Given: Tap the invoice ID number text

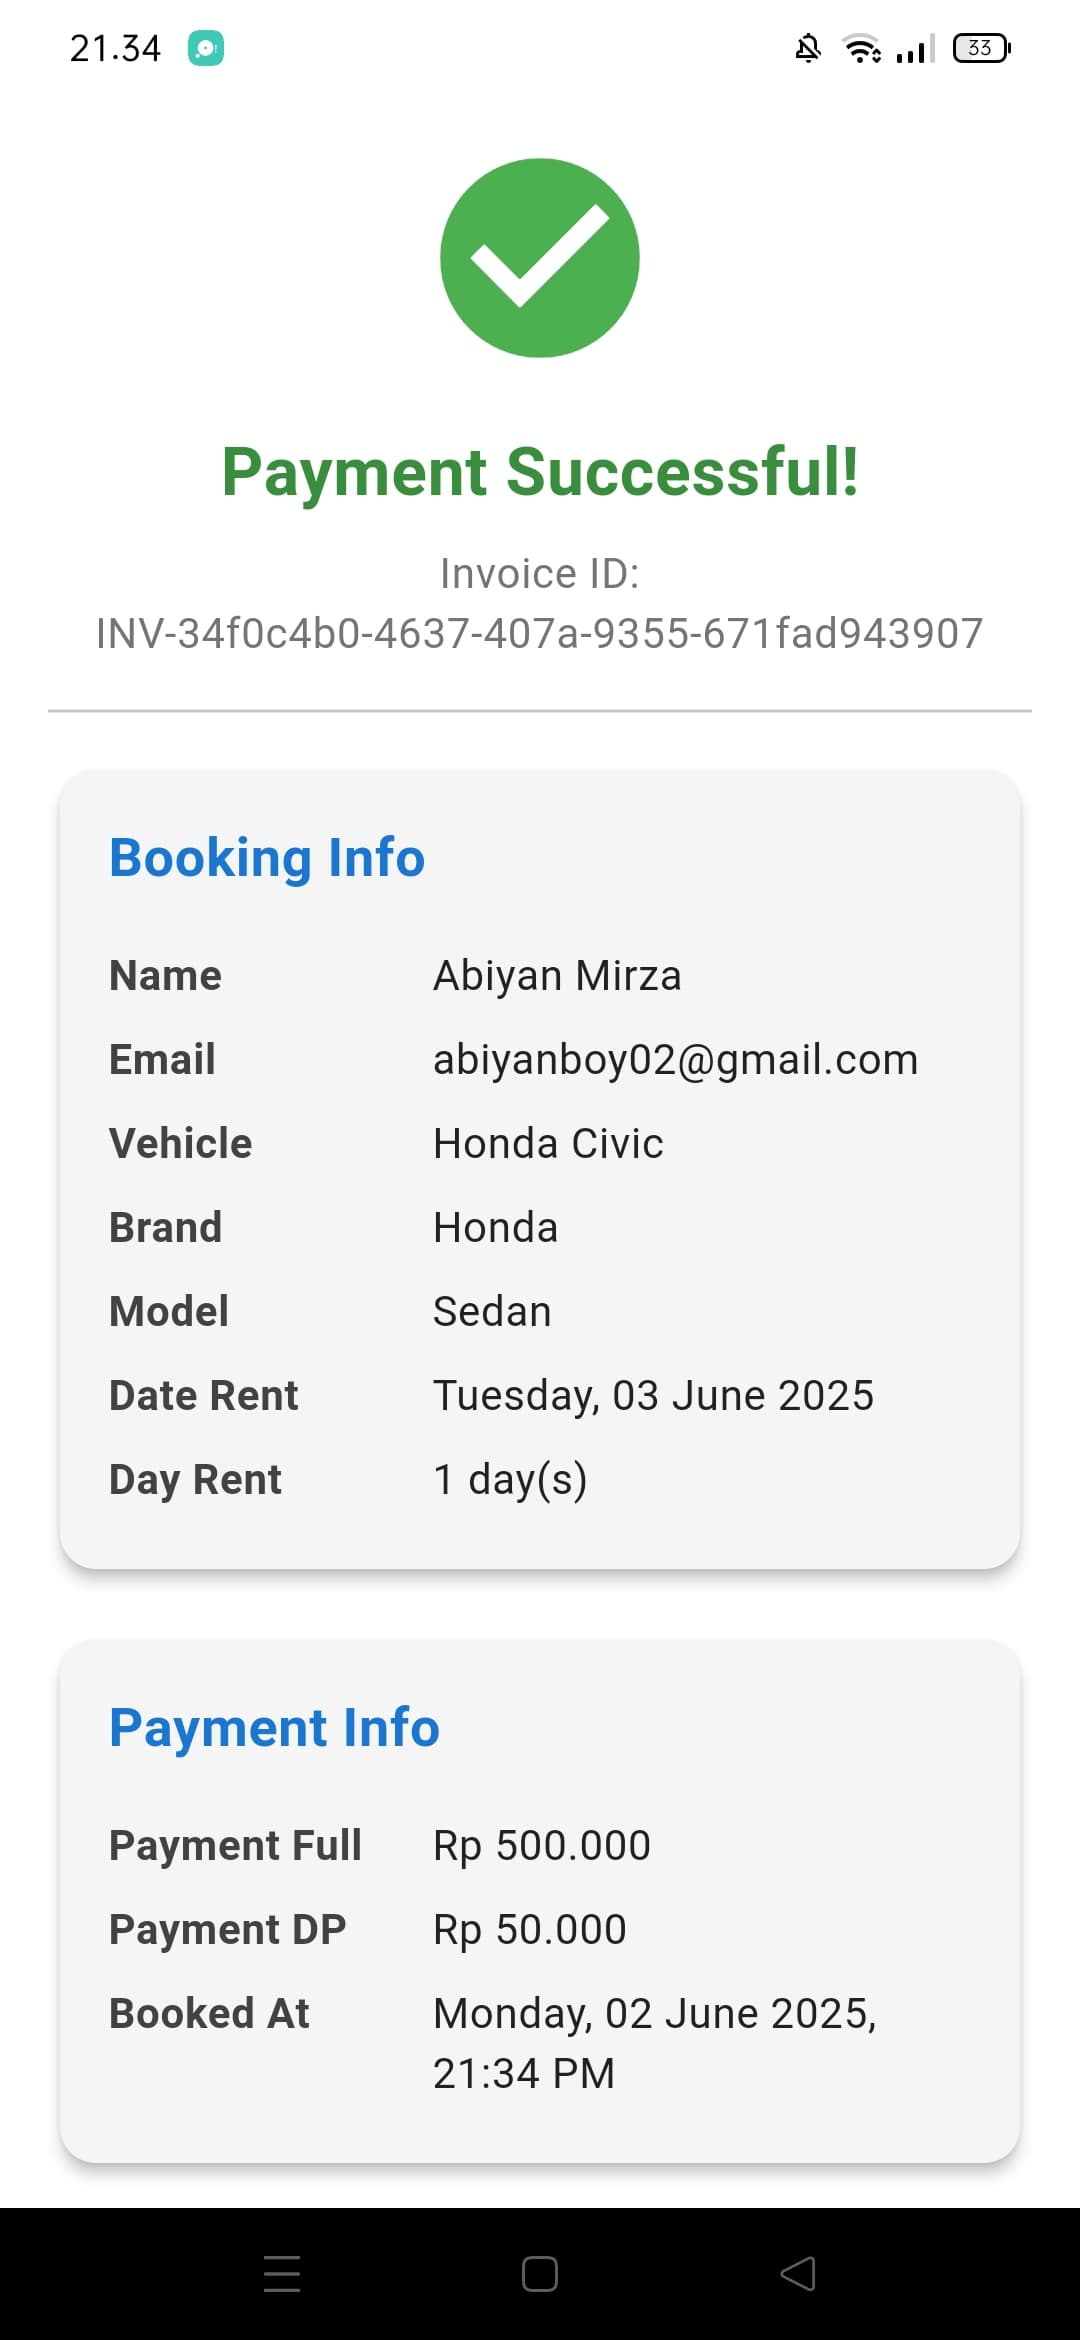Looking at the screenshot, I should 540,633.
